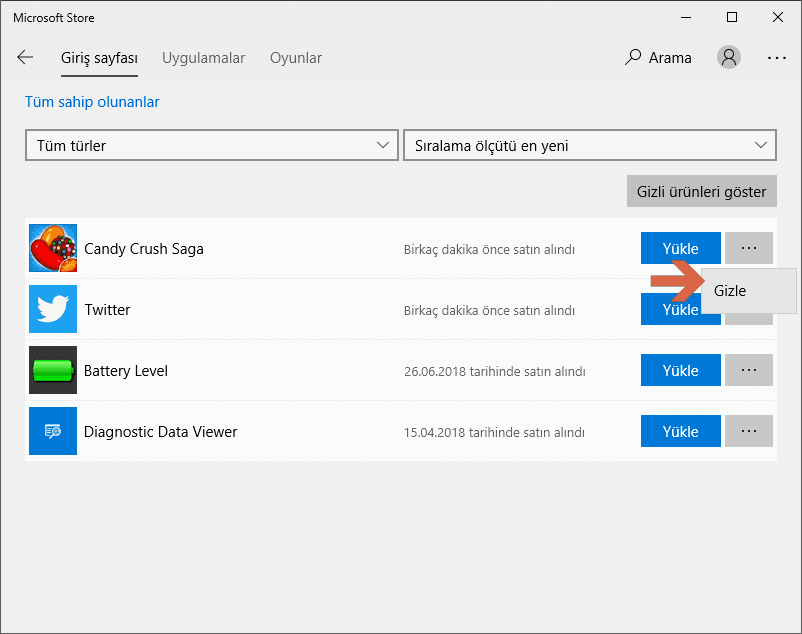Open the Tüm sahip olunanlar link

(92, 102)
